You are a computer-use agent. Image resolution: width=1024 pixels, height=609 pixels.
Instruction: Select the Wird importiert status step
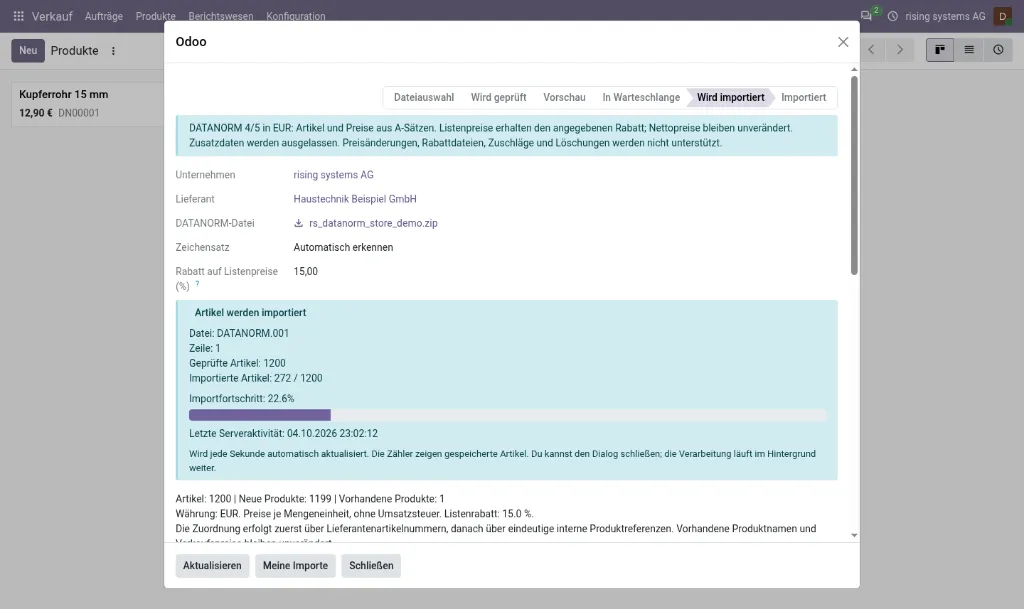point(730,97)
